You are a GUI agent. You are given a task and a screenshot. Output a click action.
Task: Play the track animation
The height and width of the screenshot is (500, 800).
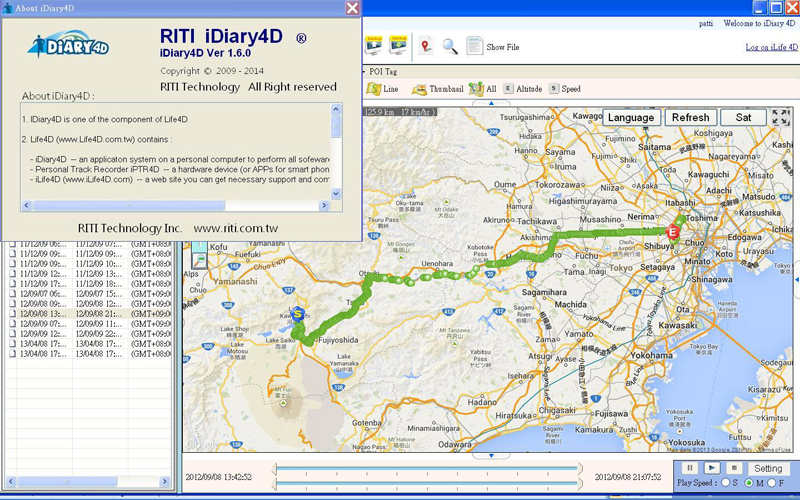click(x=712, y=467)
